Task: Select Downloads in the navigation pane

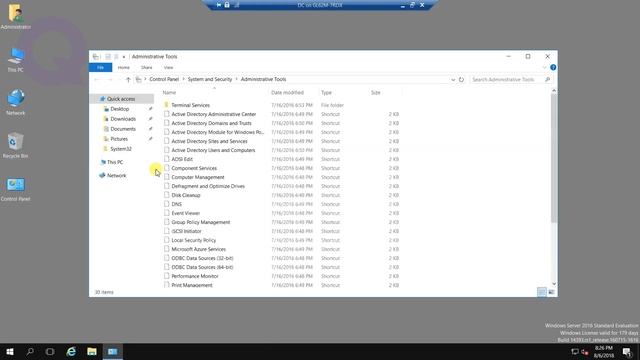Action: click(x=123, y=119)
